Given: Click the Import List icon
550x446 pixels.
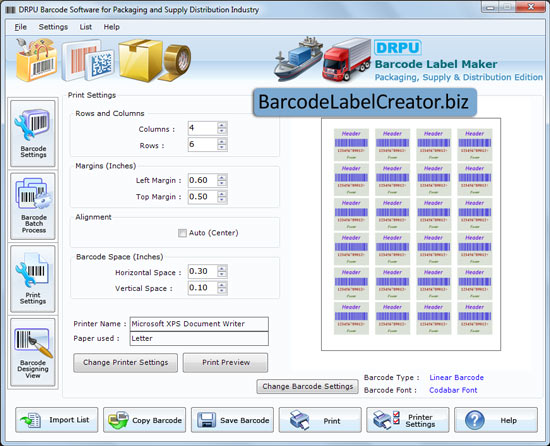Looking at the screenshot, I should 31,420.
